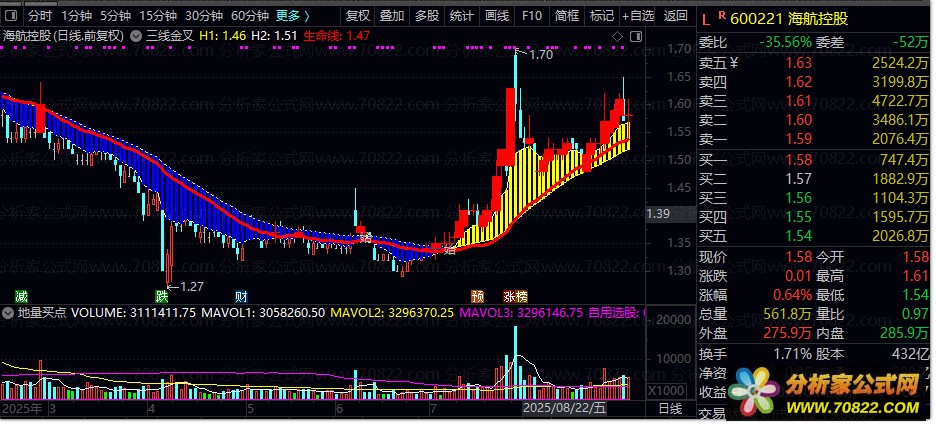The image size is (936, 424).
Task: Click the diamond icon above the chart
Action: [618, 37]
